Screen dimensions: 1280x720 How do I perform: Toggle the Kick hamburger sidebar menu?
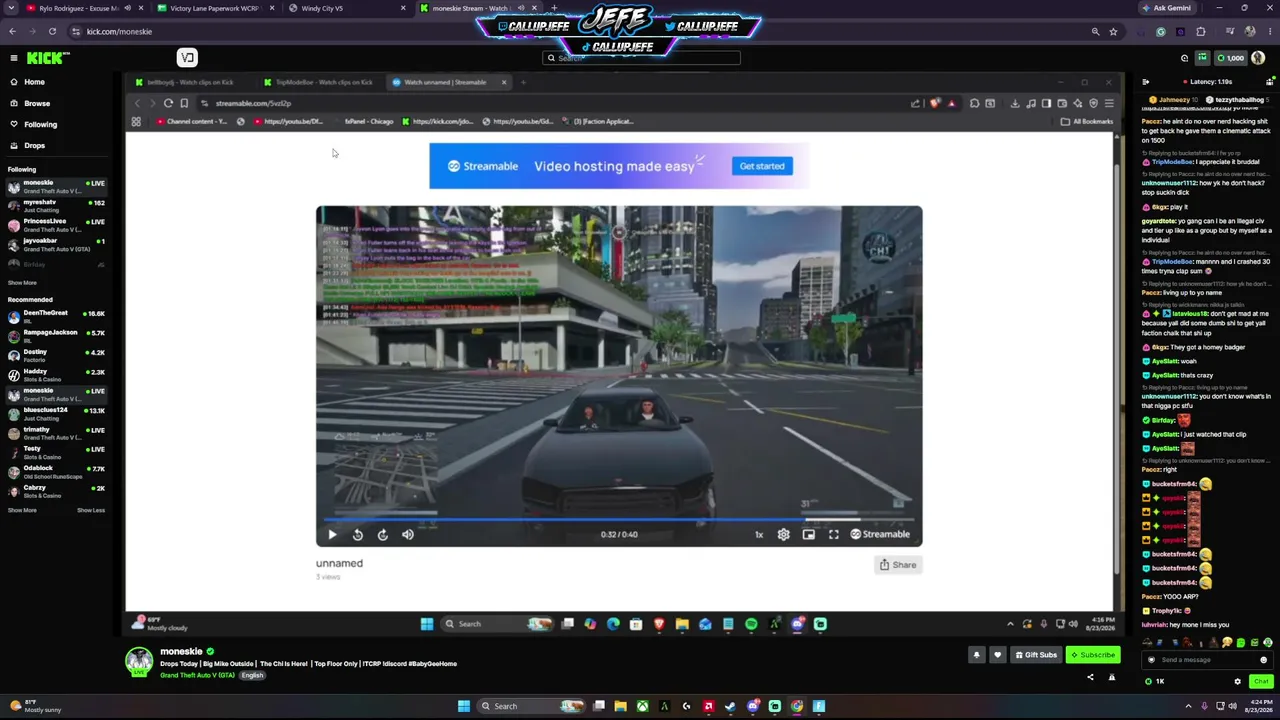pos(13,58)
